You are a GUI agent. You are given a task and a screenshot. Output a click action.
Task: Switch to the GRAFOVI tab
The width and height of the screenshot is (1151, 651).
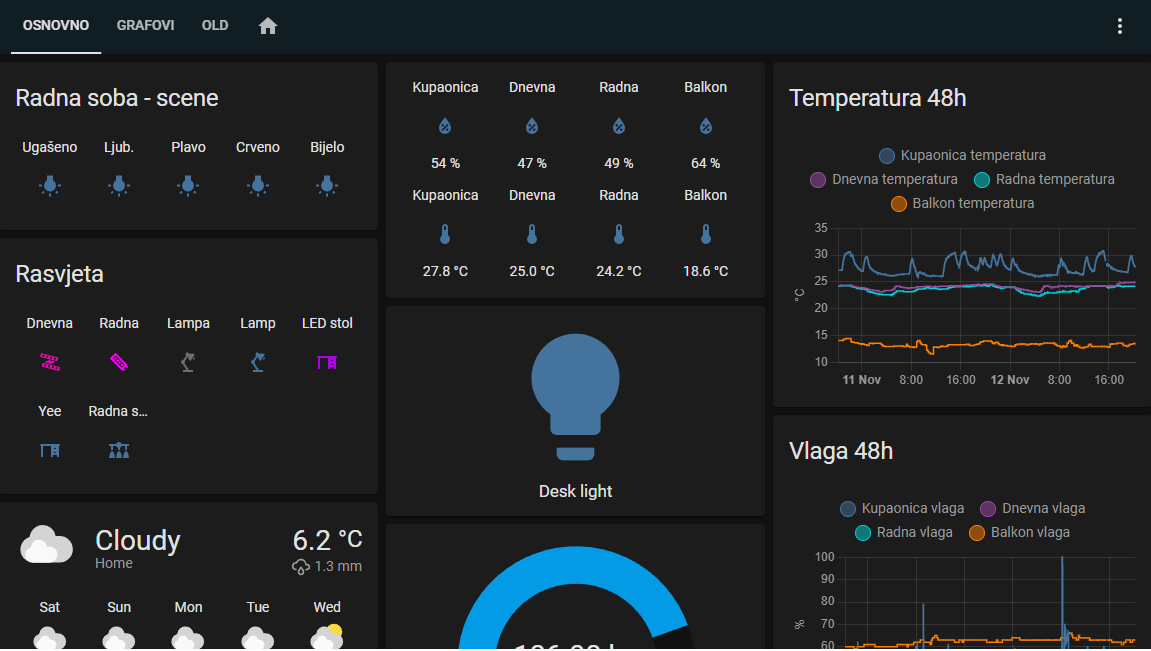click(x=145, y=26)
